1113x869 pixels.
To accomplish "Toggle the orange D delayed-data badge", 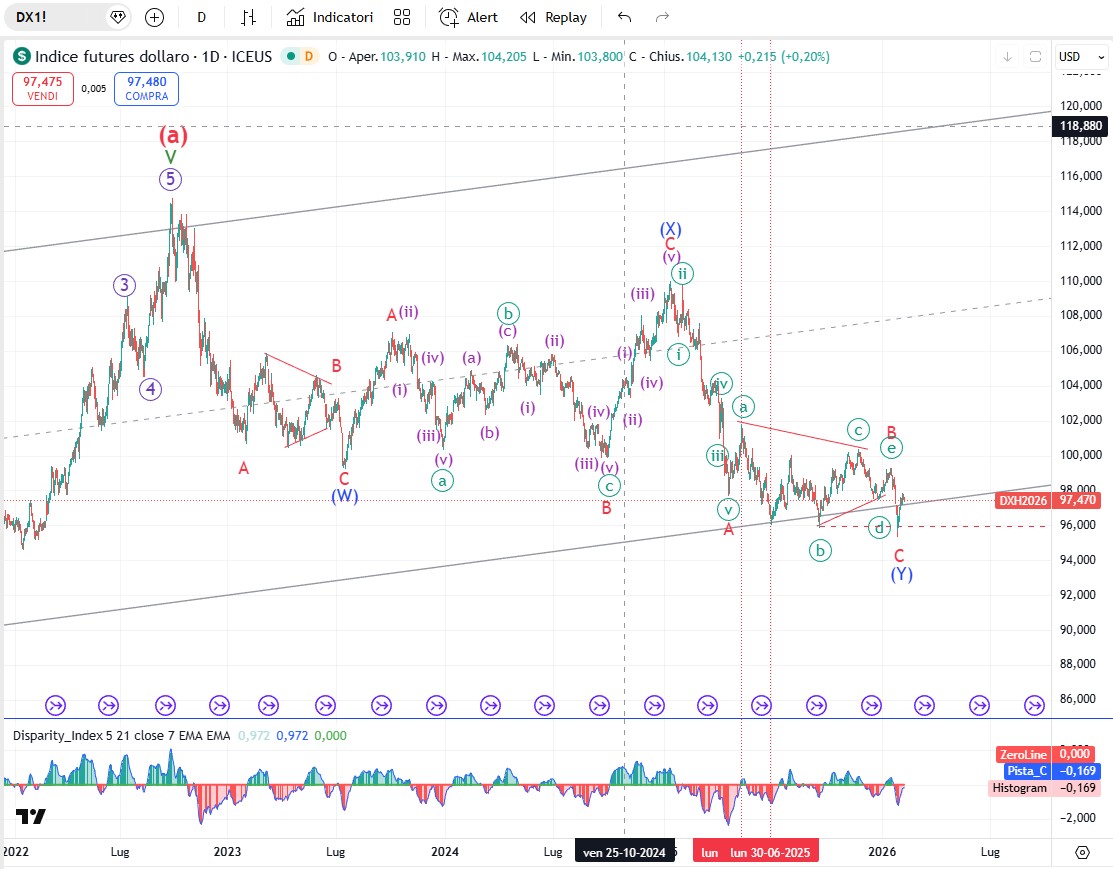I will pos(309,57).
